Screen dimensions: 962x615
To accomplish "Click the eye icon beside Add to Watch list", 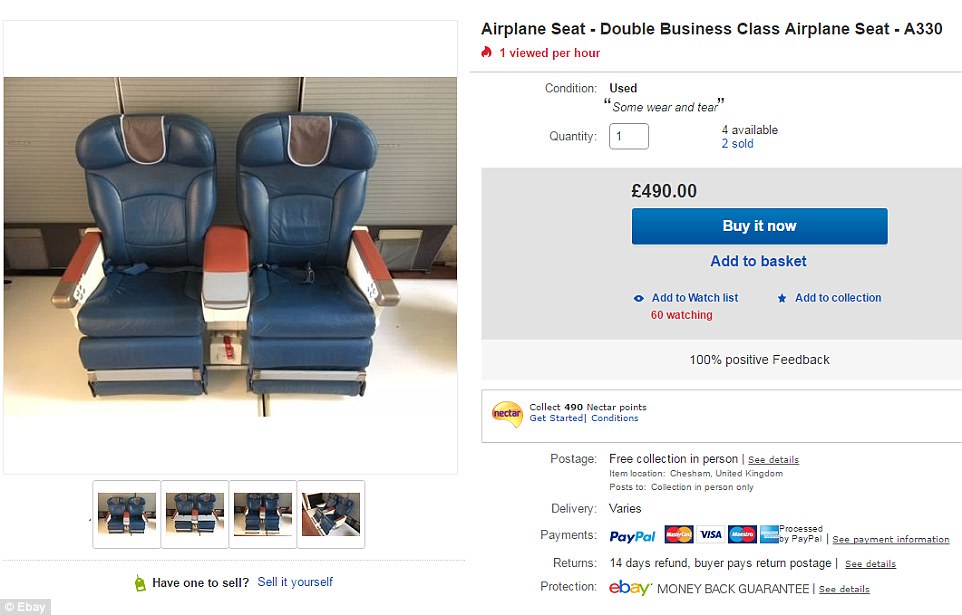I will tap(639, 298).
